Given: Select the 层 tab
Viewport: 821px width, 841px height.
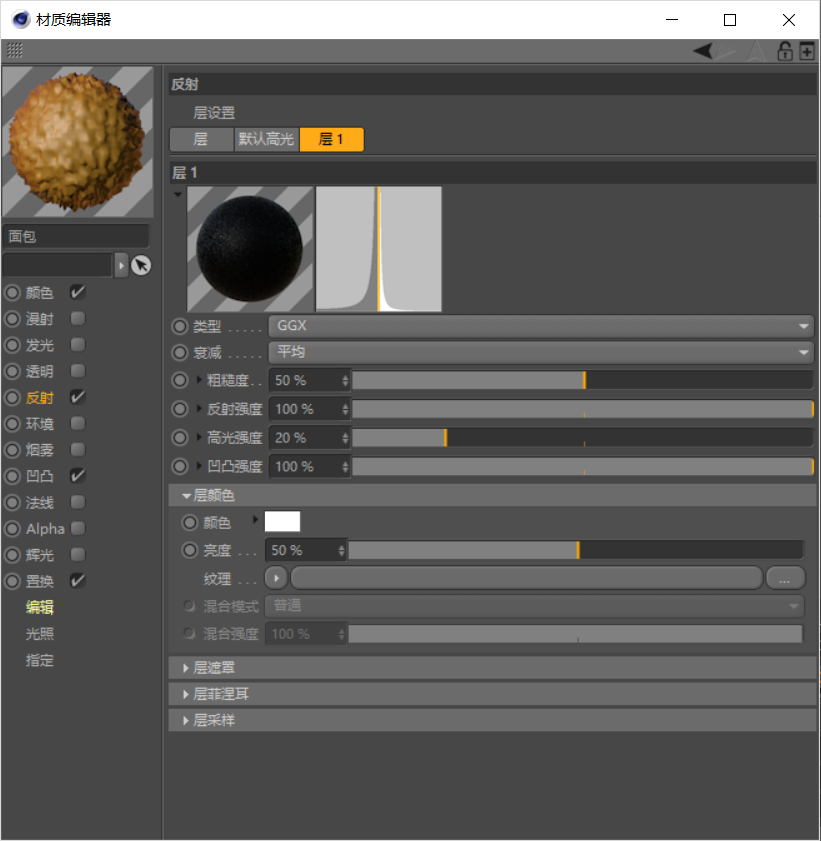Looking at the screenshot, I should click(201, 140).
